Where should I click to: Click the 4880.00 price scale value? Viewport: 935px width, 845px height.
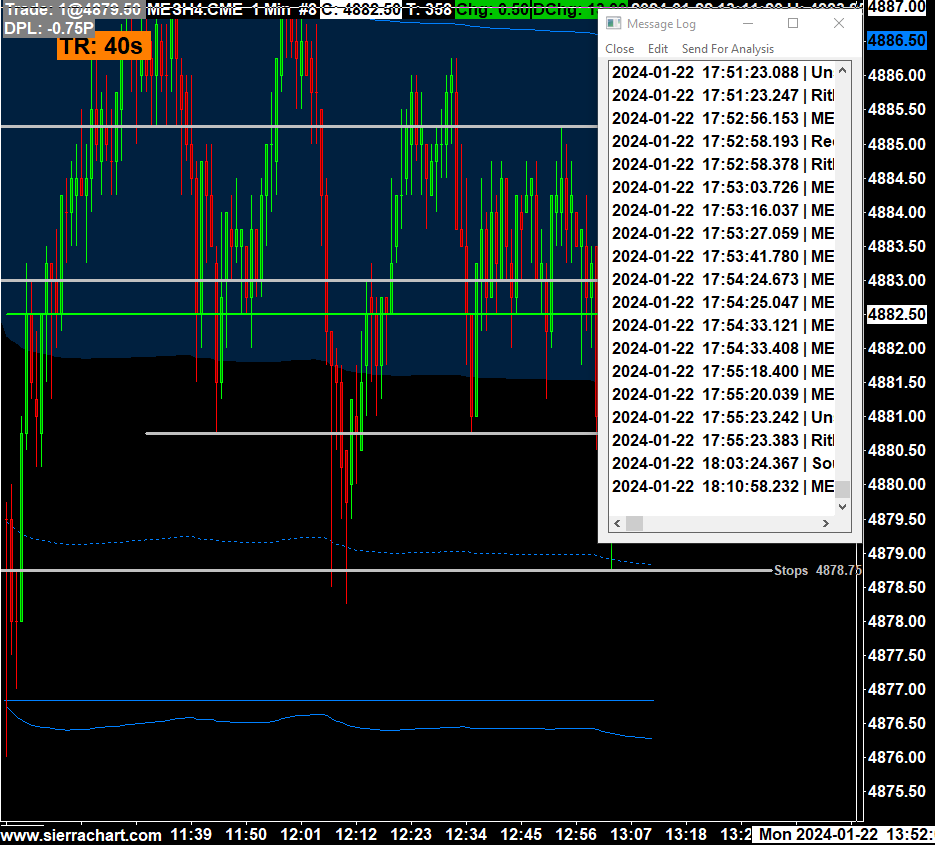pos(896,484)
